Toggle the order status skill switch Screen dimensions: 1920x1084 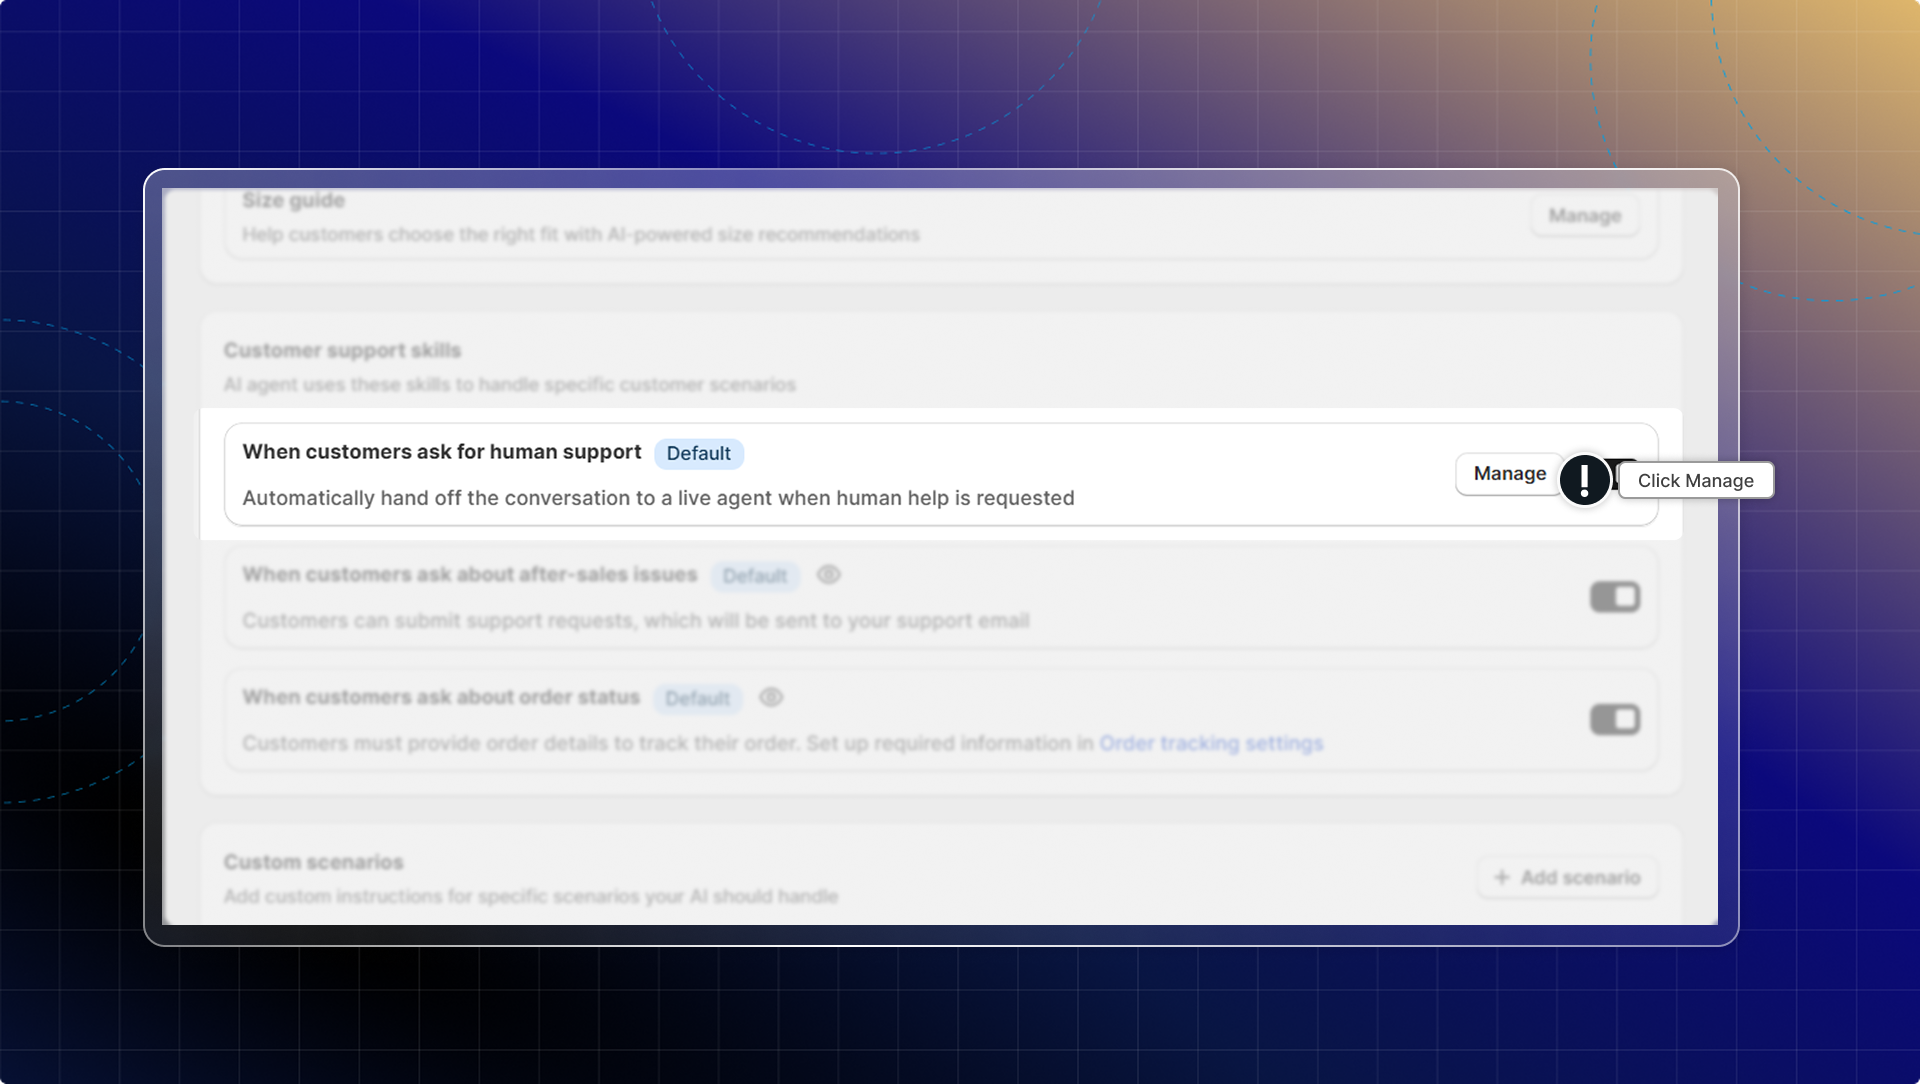point(1614,720)
